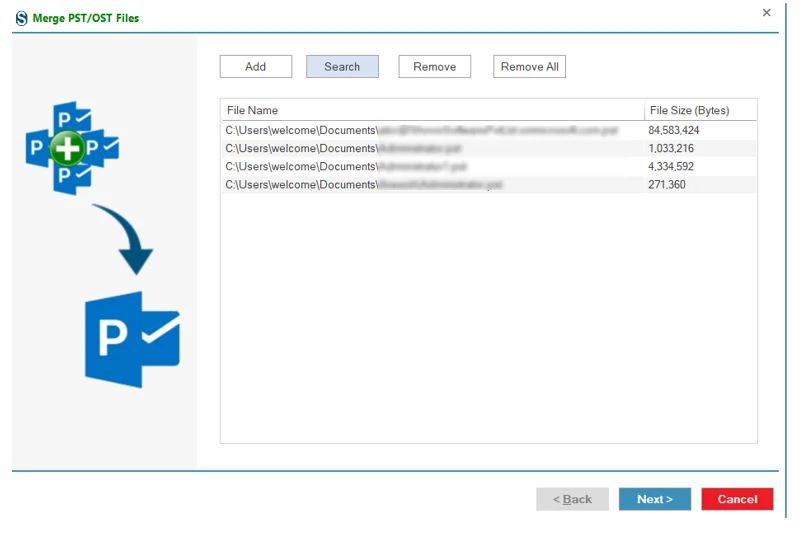The width and height of the screenshot is (812, 537).
Task: Click the Remove button
Action: [434, 66]
